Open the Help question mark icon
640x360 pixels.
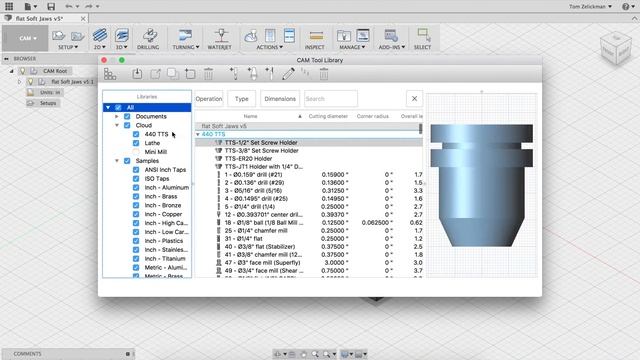(x=625, y=7)
